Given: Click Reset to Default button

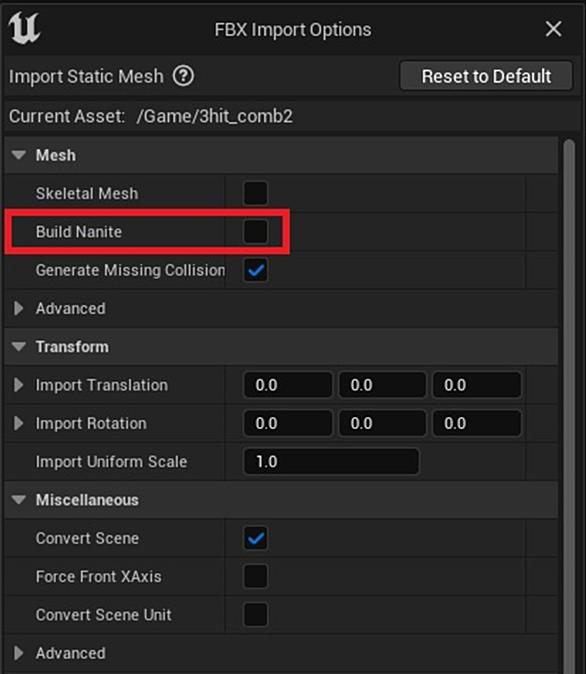Looking at the screenshot, I should 486,76.
